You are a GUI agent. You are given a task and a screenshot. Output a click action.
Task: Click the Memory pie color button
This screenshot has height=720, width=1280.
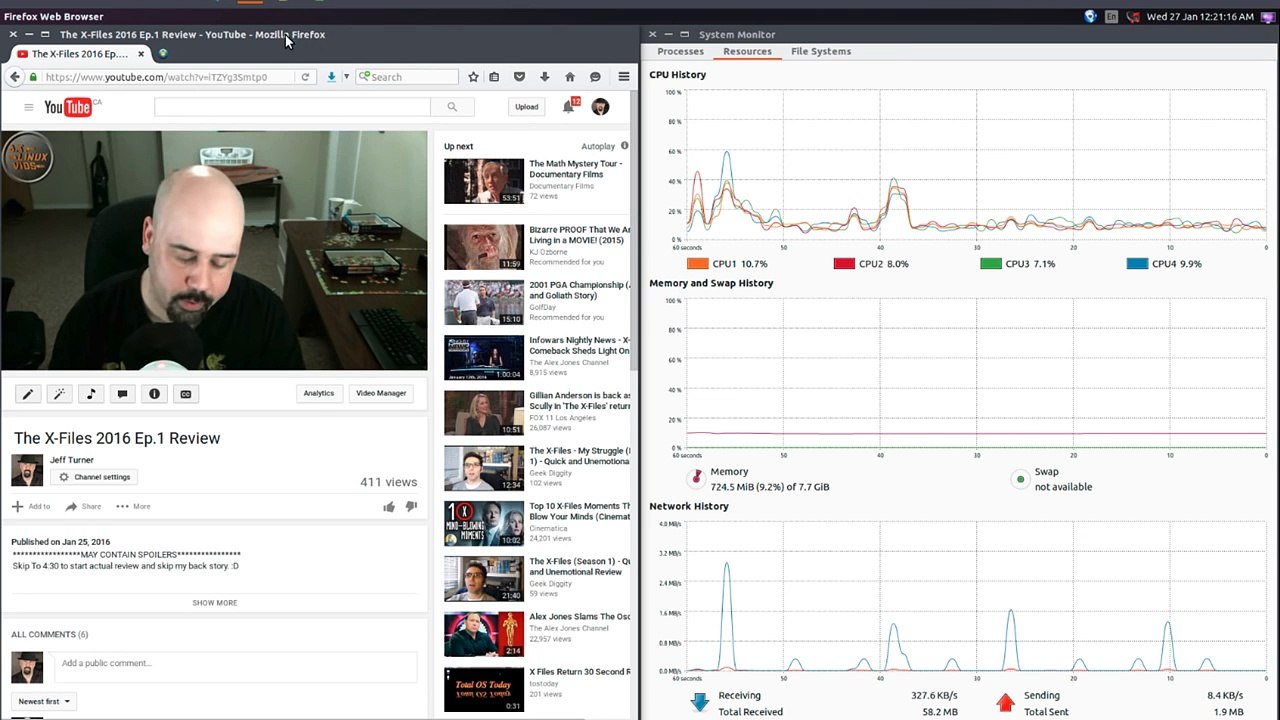click(x=697, y=478)
